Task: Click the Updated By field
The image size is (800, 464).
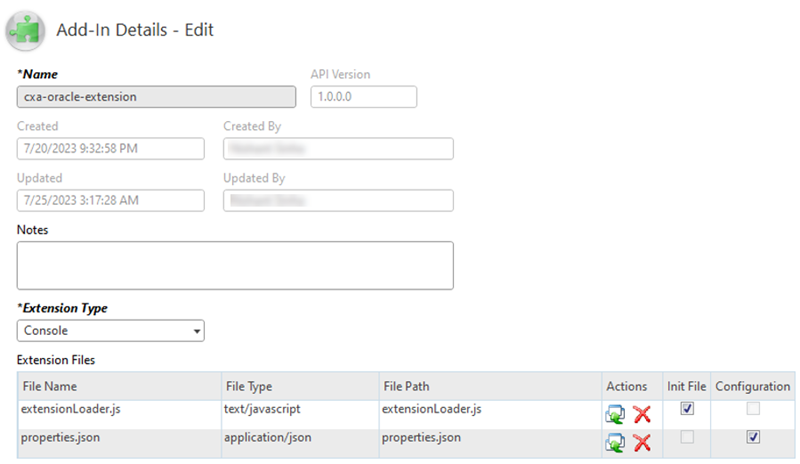Action: click(x=338, y=201)
